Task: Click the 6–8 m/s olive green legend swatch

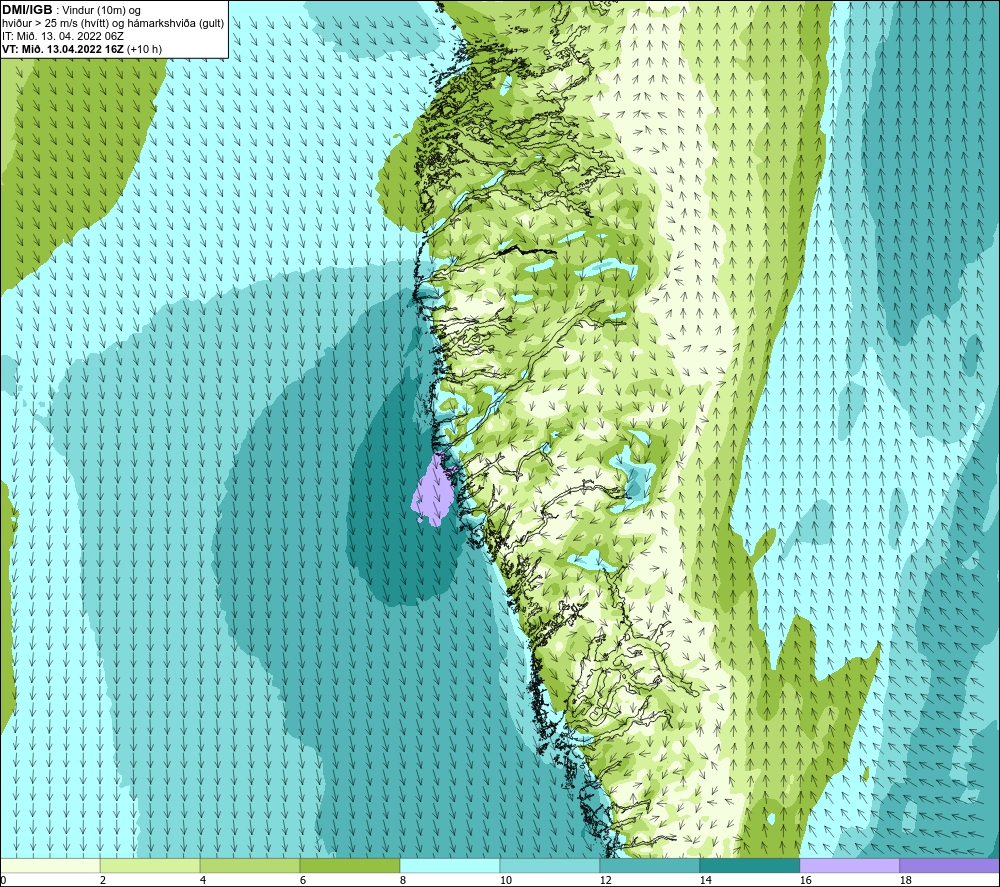Action: [349, 866]
